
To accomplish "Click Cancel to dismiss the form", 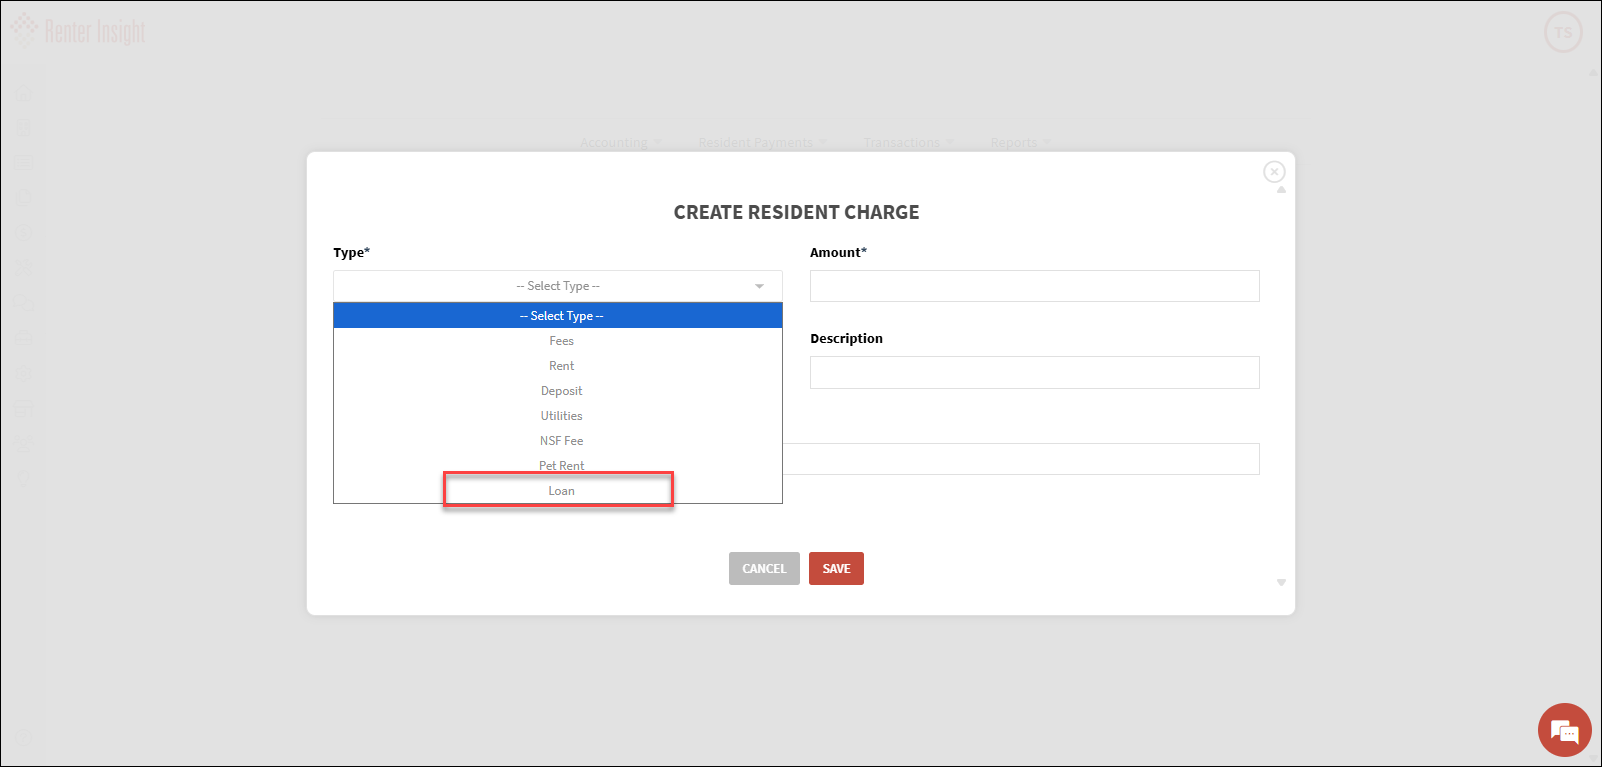I will tap(764, 569).
